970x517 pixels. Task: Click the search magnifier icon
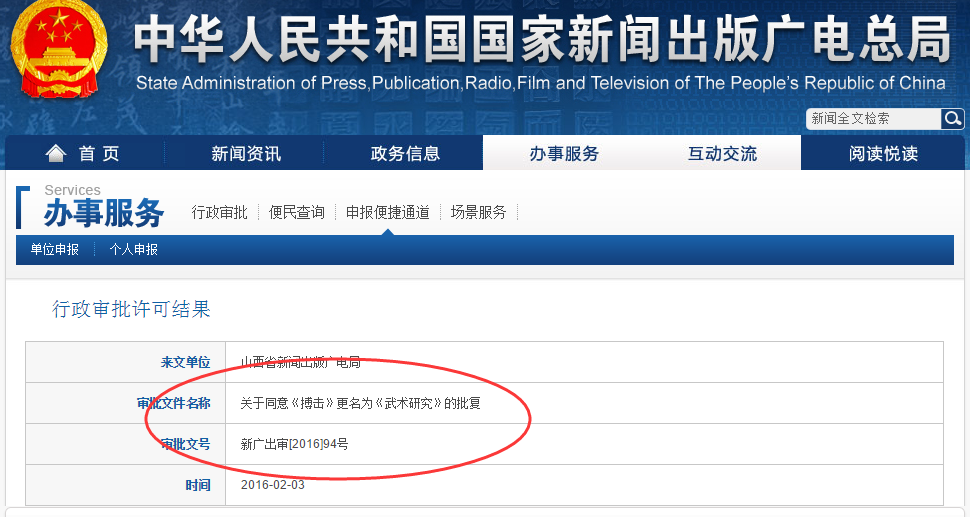tap(952, 118)
